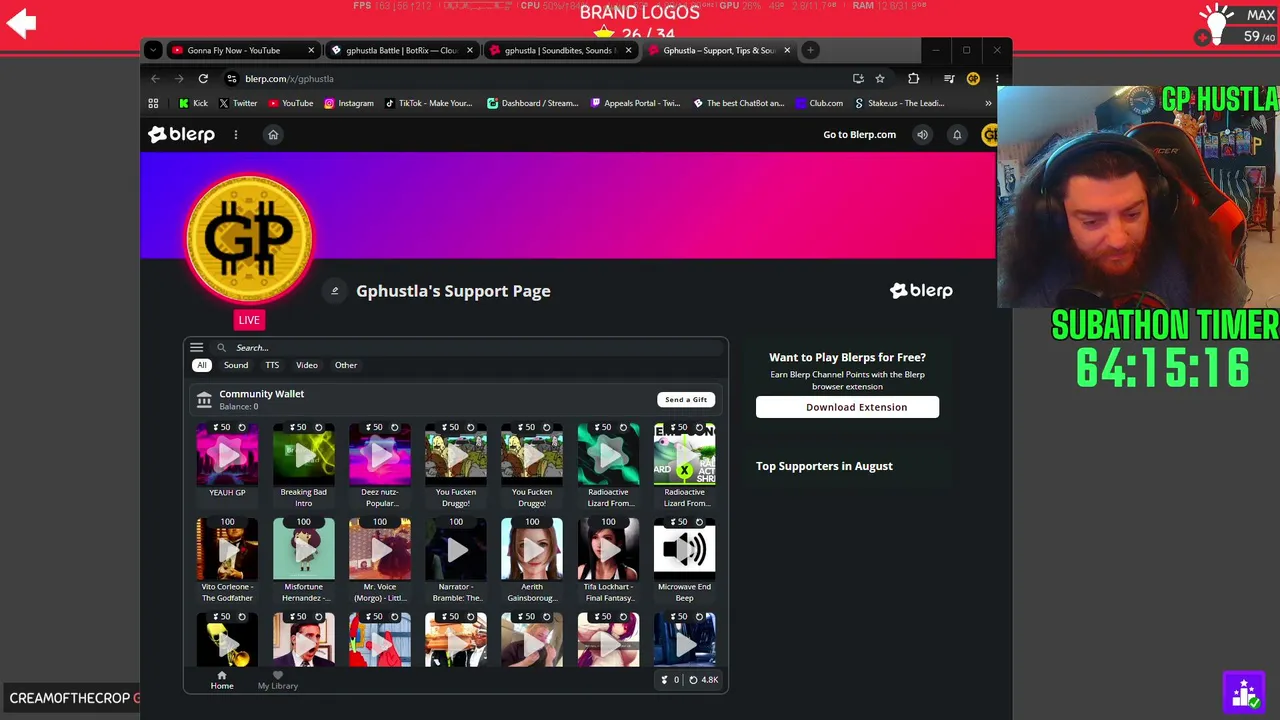Open the Home tab in Blerp panel
Screen dimensions: 1280x720
pos(222,681)
